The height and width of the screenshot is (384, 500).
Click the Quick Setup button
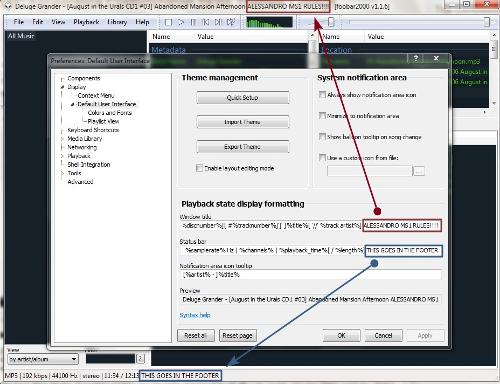pos(243,98)
